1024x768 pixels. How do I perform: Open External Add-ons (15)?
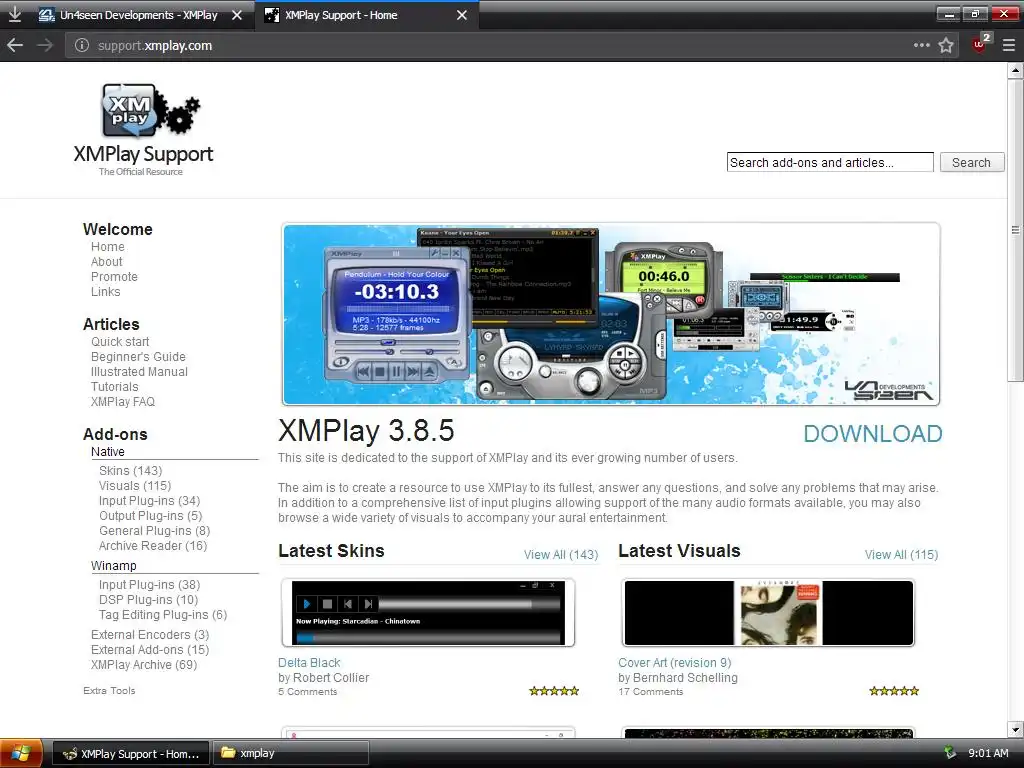(x=150, y=650)
